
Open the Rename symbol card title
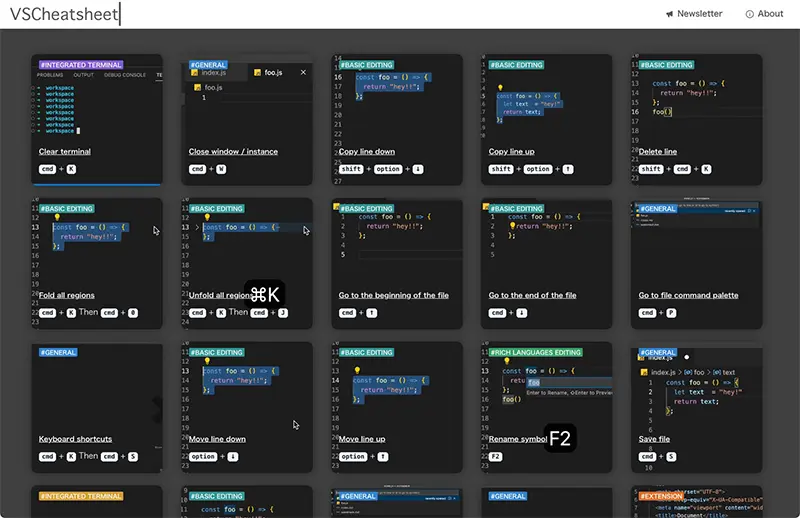pos(518,439)
